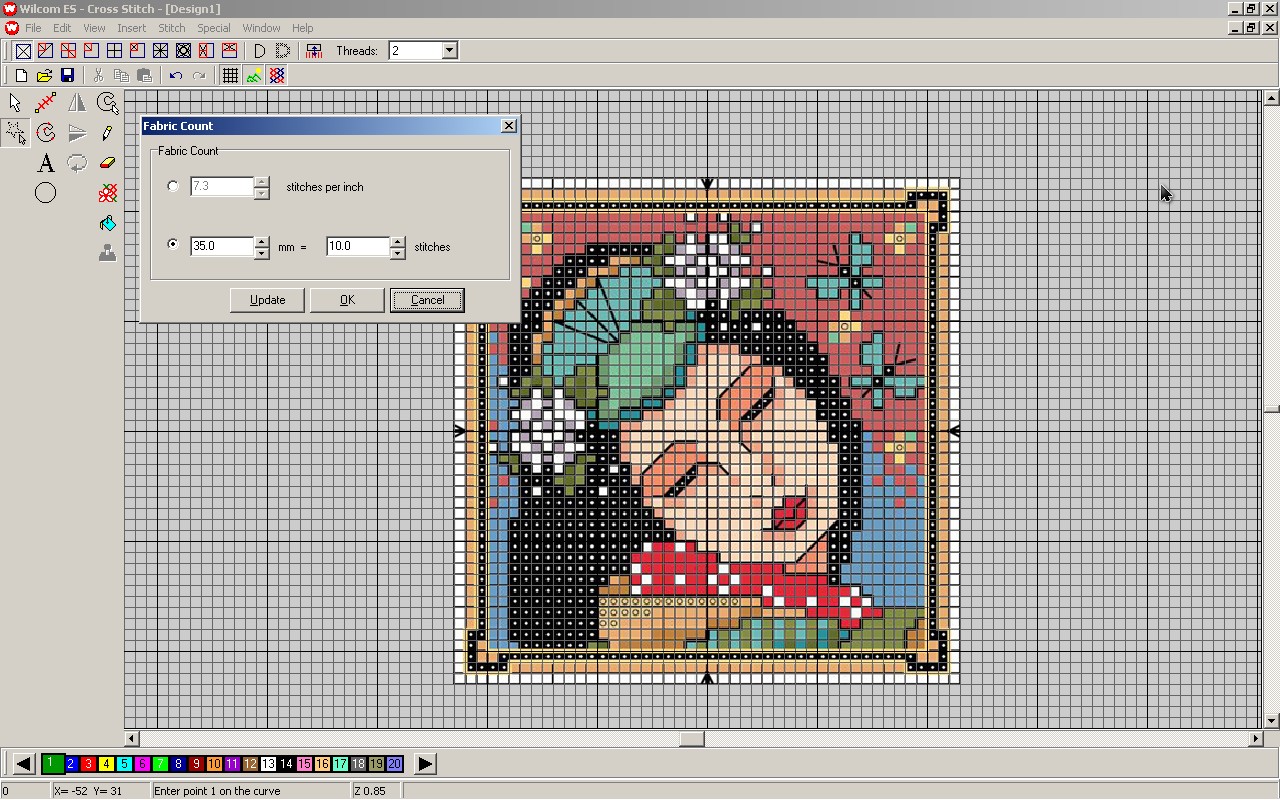Select the circle shape tool
Screen dimensions: 1280x800
(46, 193)
